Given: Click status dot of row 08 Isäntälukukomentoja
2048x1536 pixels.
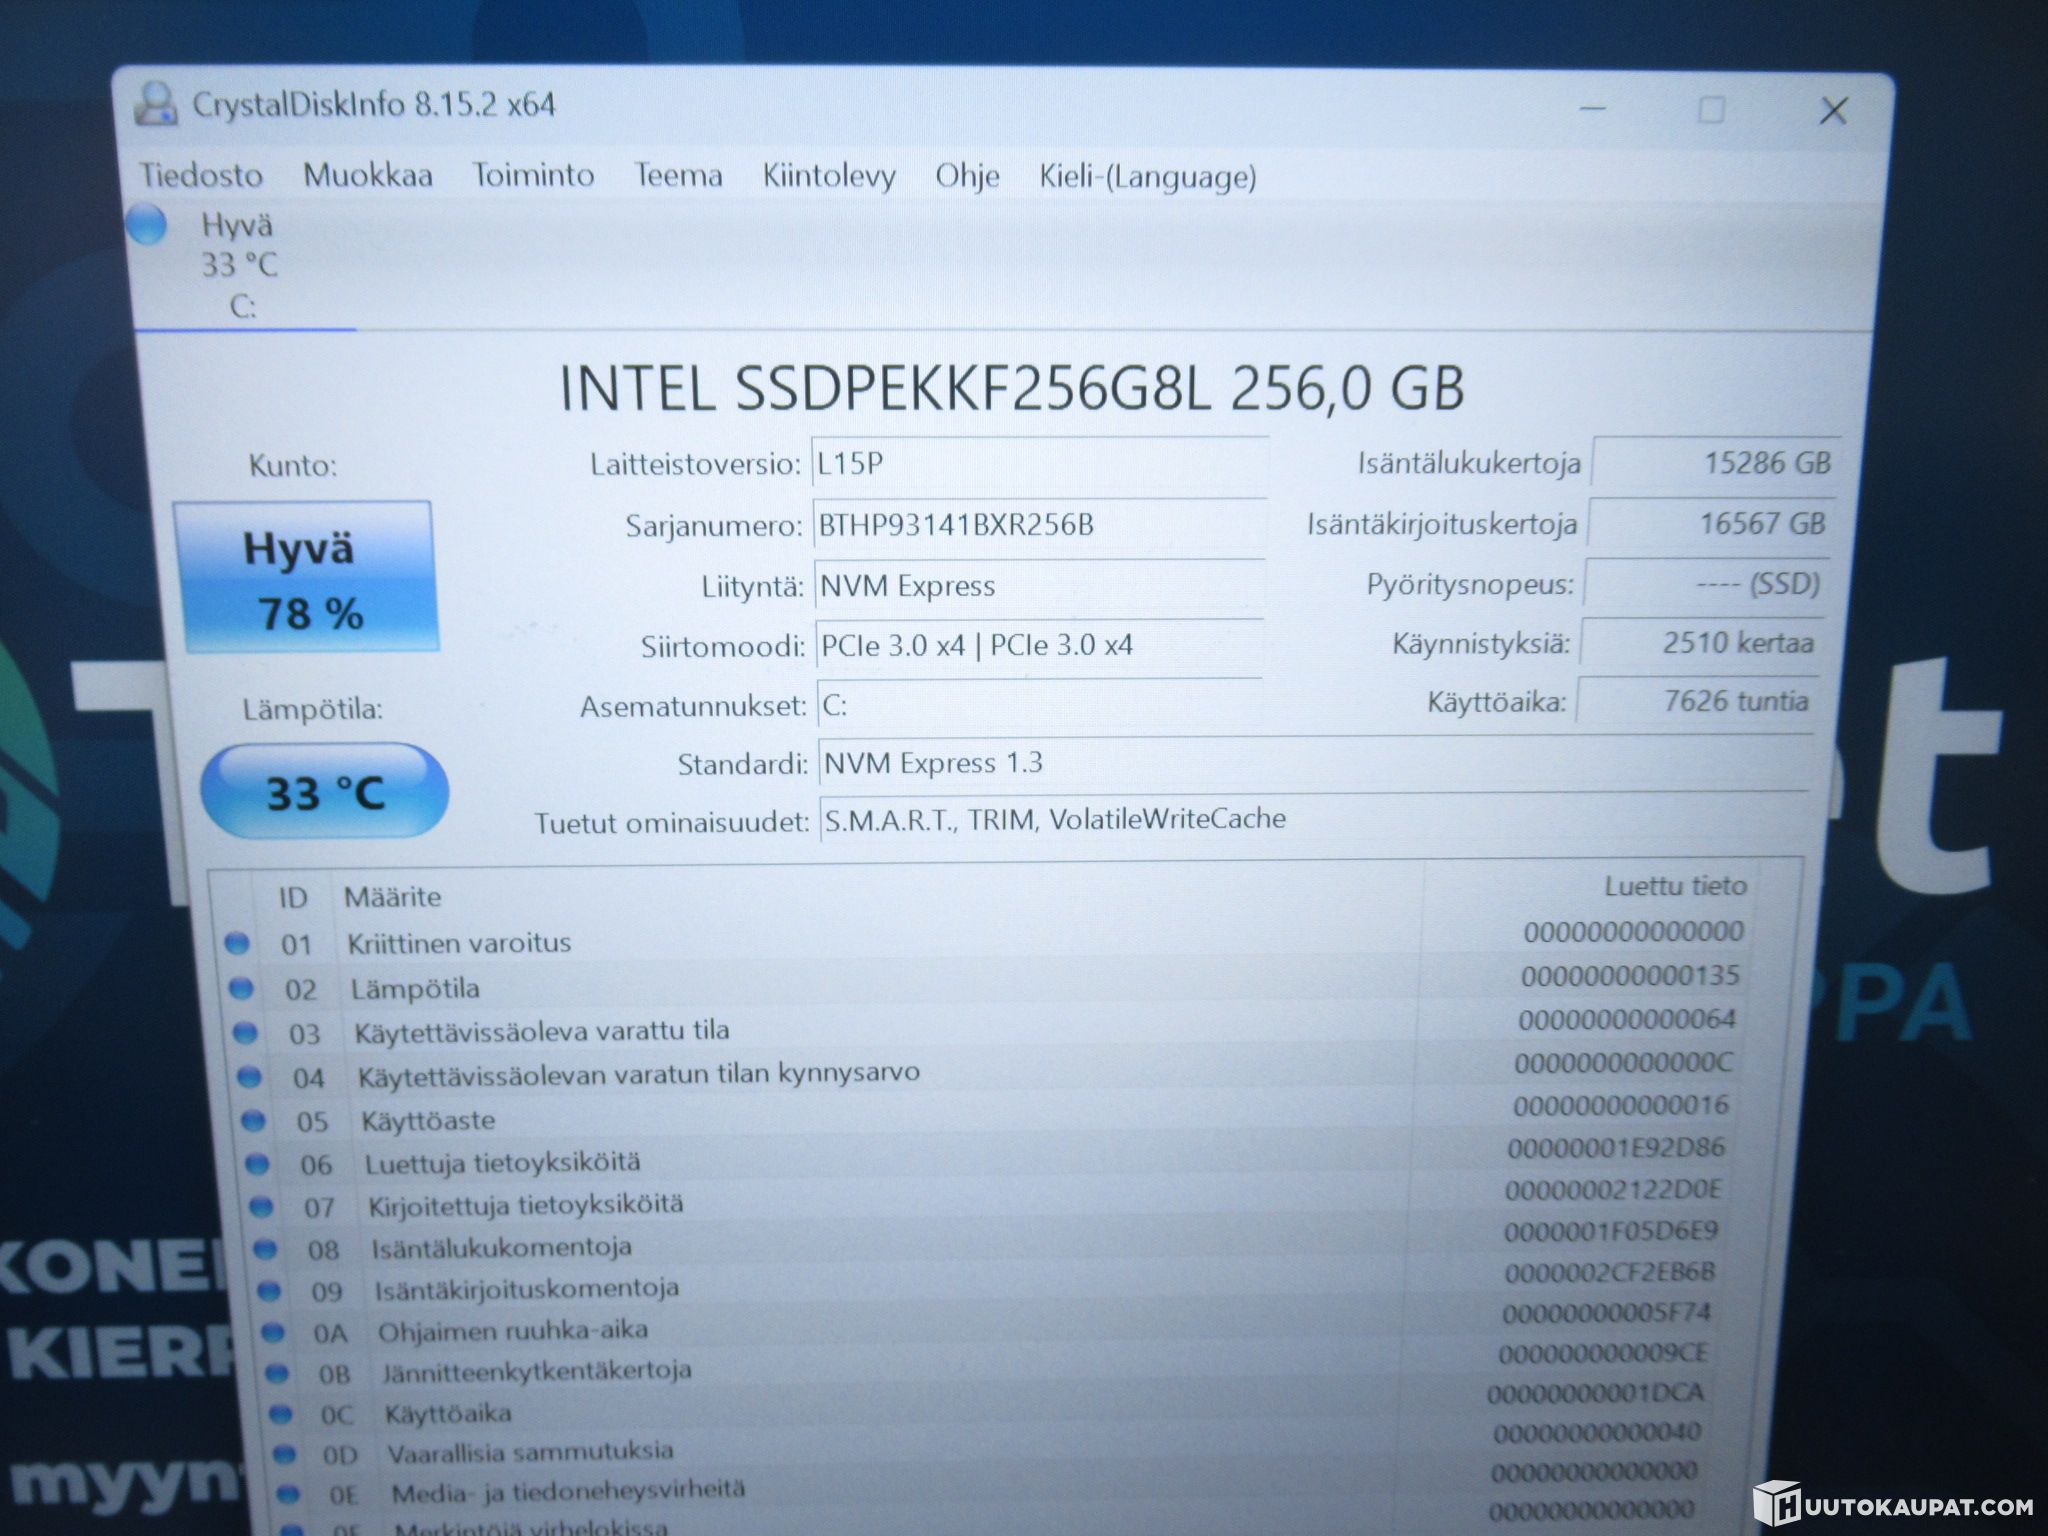Looking at the screenshot, I should click(265, 1249).
